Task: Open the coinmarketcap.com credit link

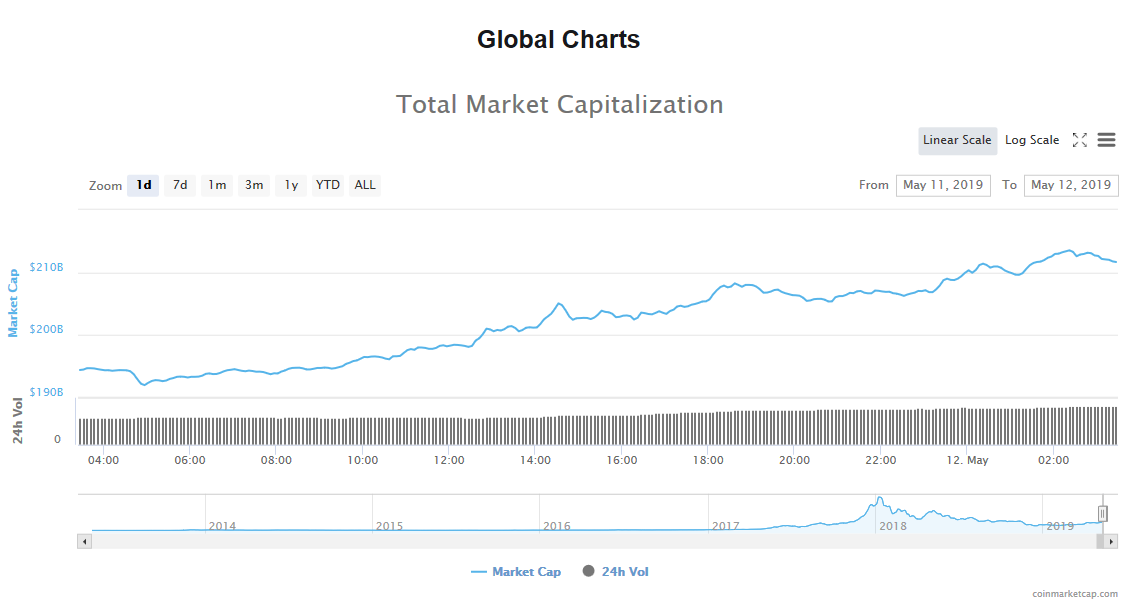Action: (x=1074, y=594)
